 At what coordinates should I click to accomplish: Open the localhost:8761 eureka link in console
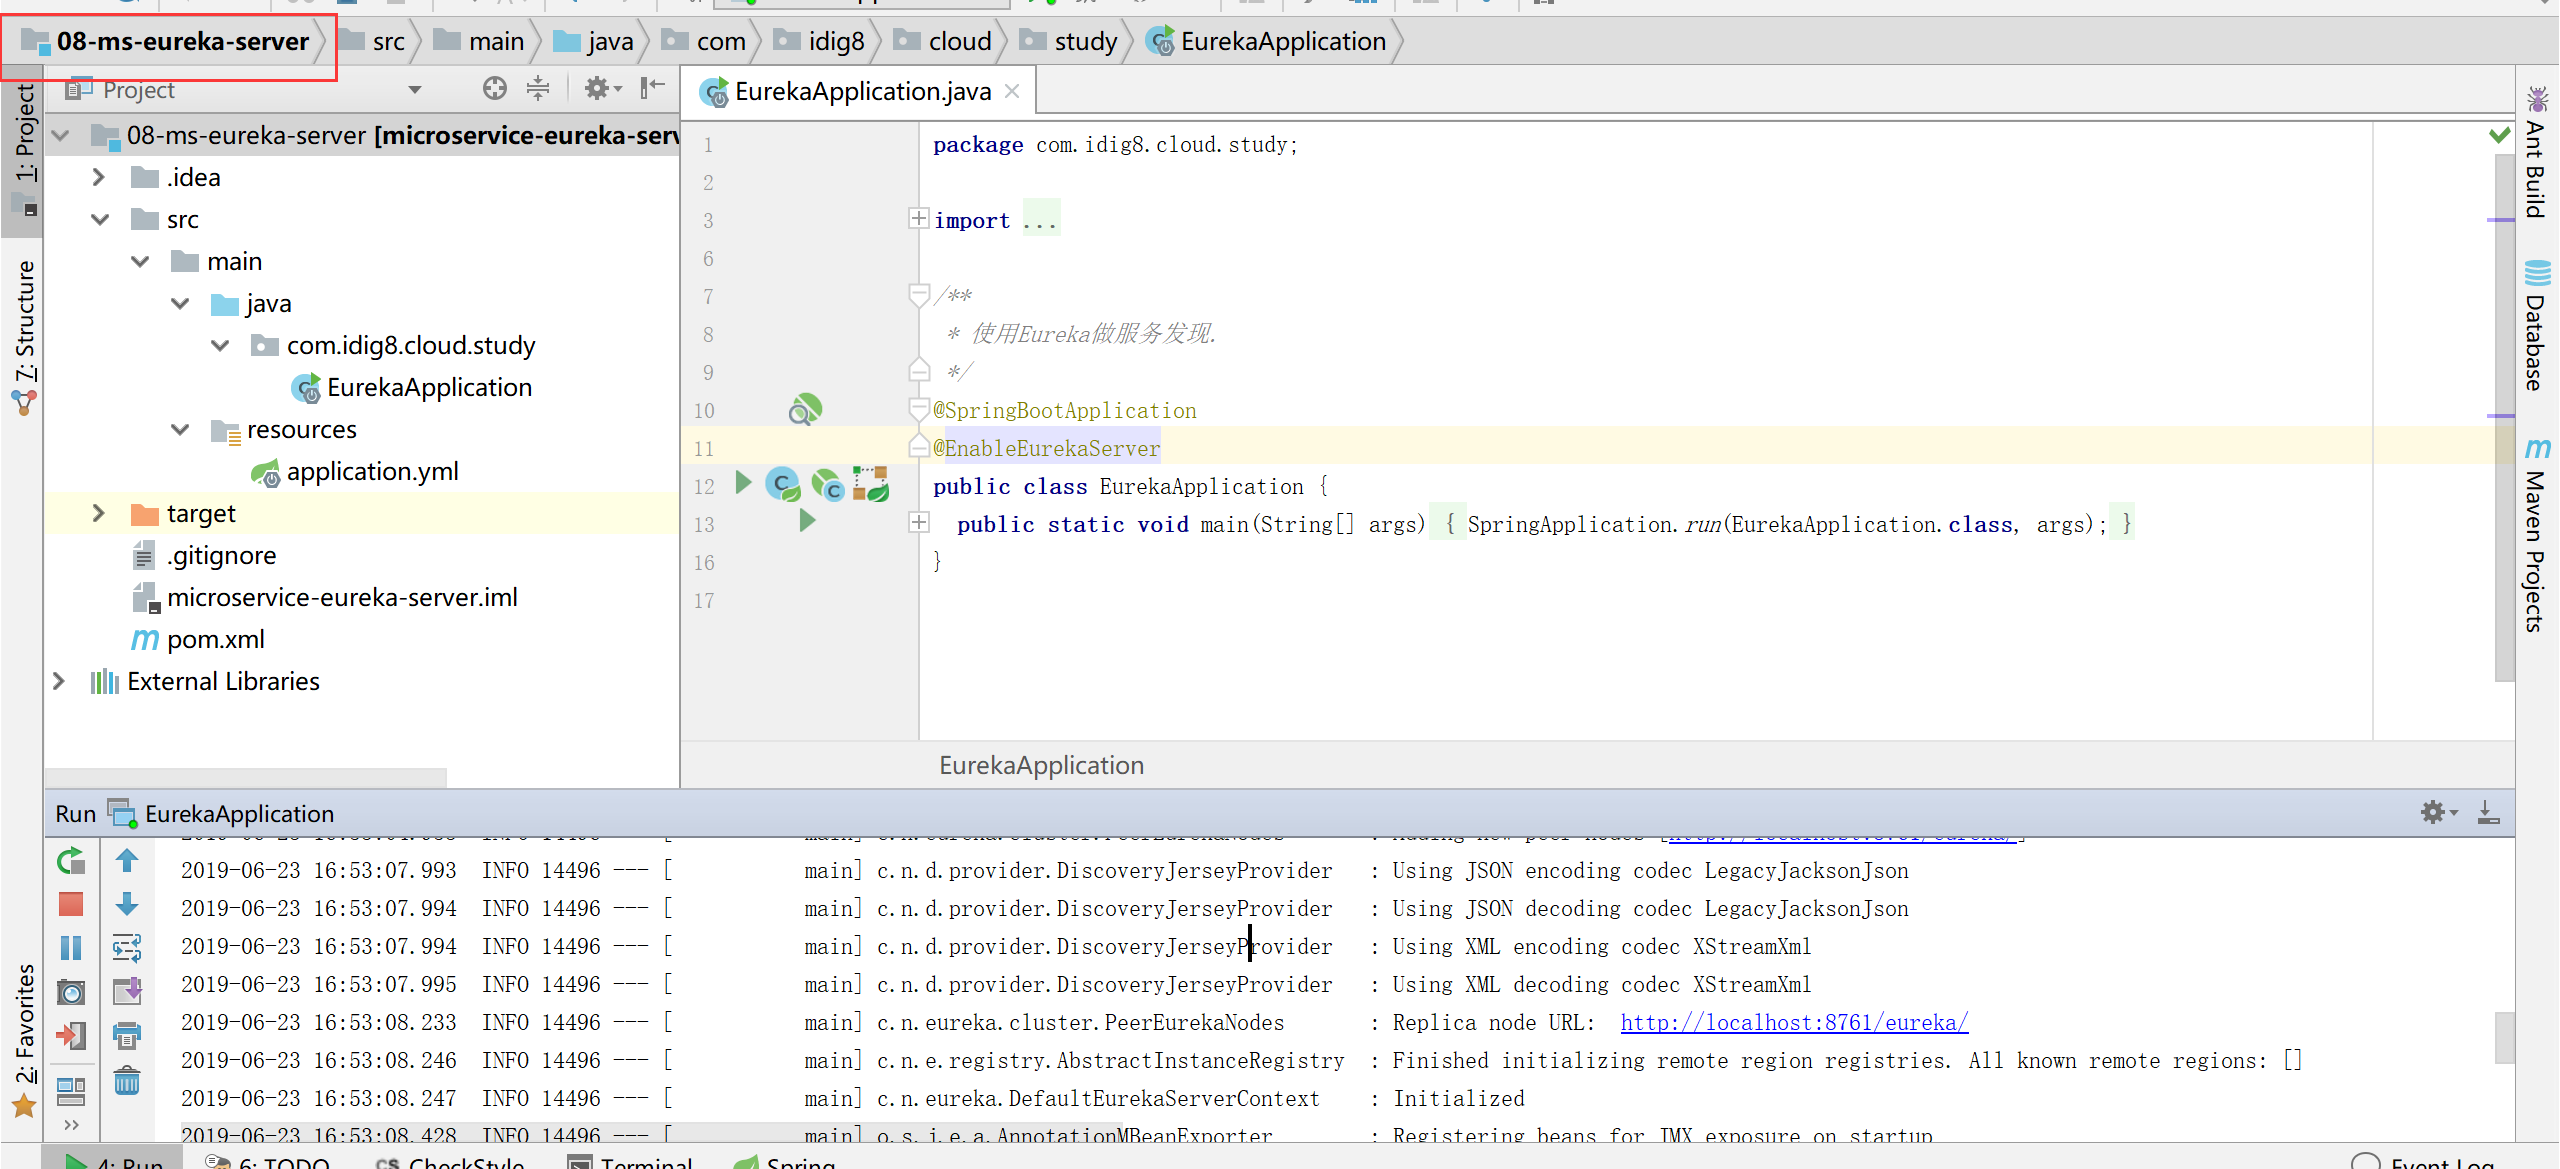[x=1794, y=1023]
